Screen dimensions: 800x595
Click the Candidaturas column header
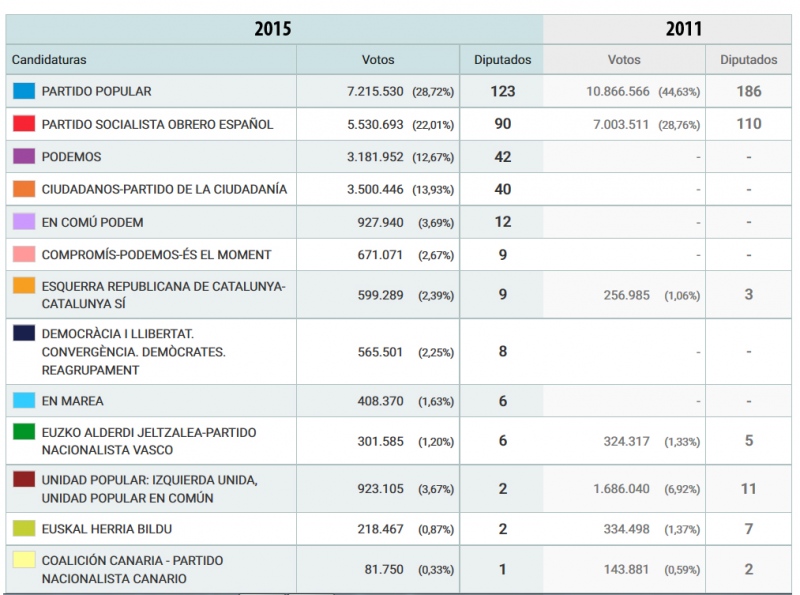point(49,60)
